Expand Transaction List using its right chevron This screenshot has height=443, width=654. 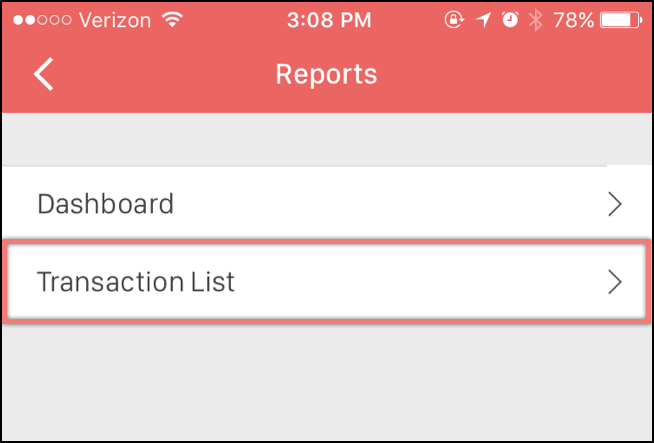615,282
